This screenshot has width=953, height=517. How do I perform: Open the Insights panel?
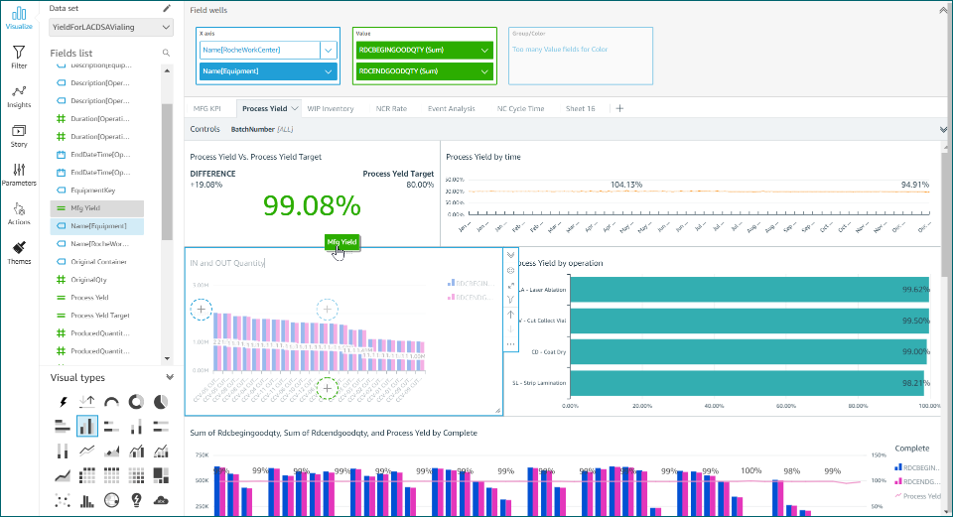(19, 97)
